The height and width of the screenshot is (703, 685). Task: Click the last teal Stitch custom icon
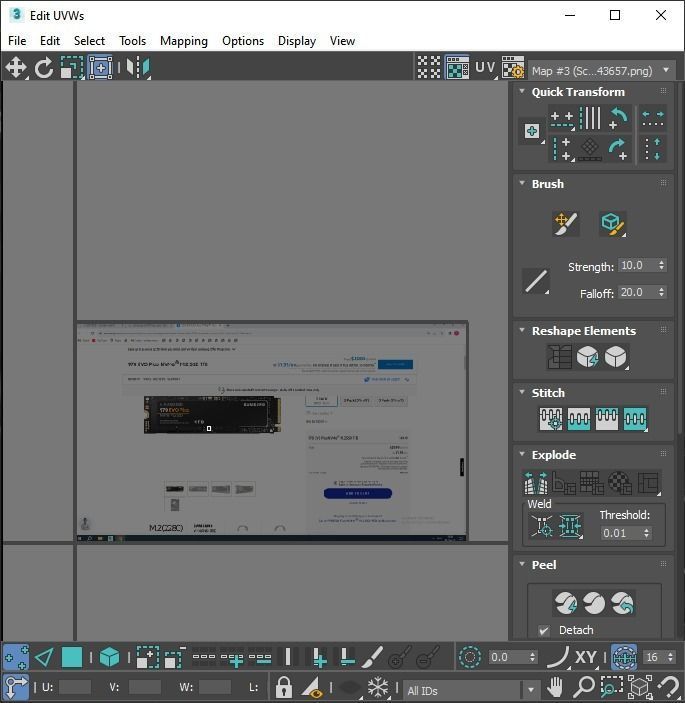point(635,419)
